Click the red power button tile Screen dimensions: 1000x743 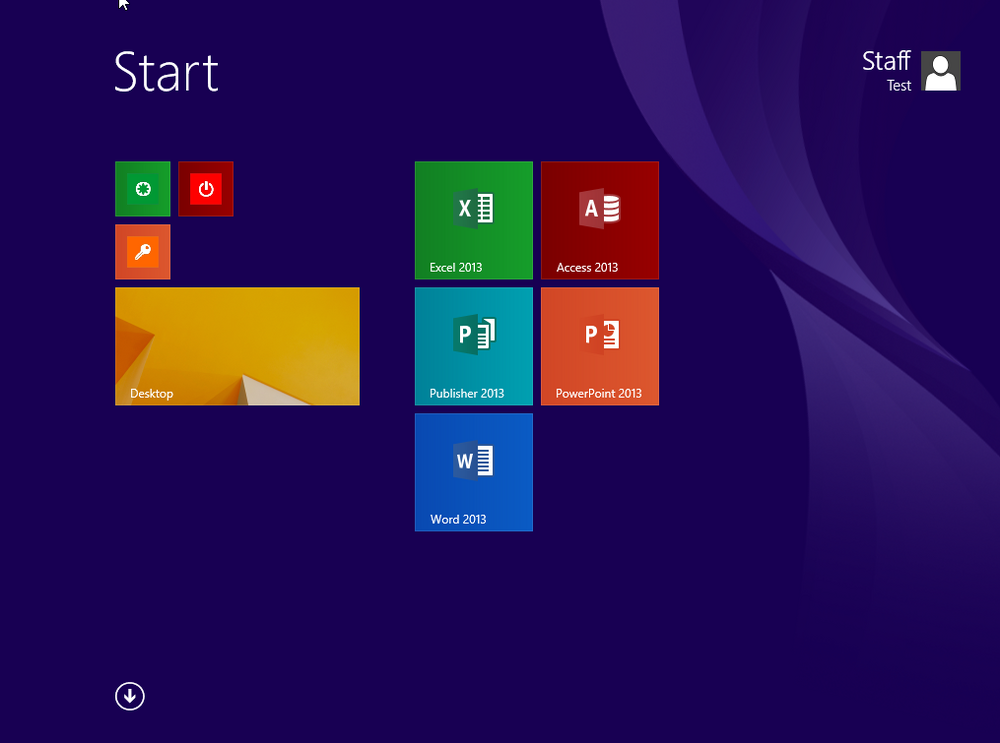click(x=206, y=189)
